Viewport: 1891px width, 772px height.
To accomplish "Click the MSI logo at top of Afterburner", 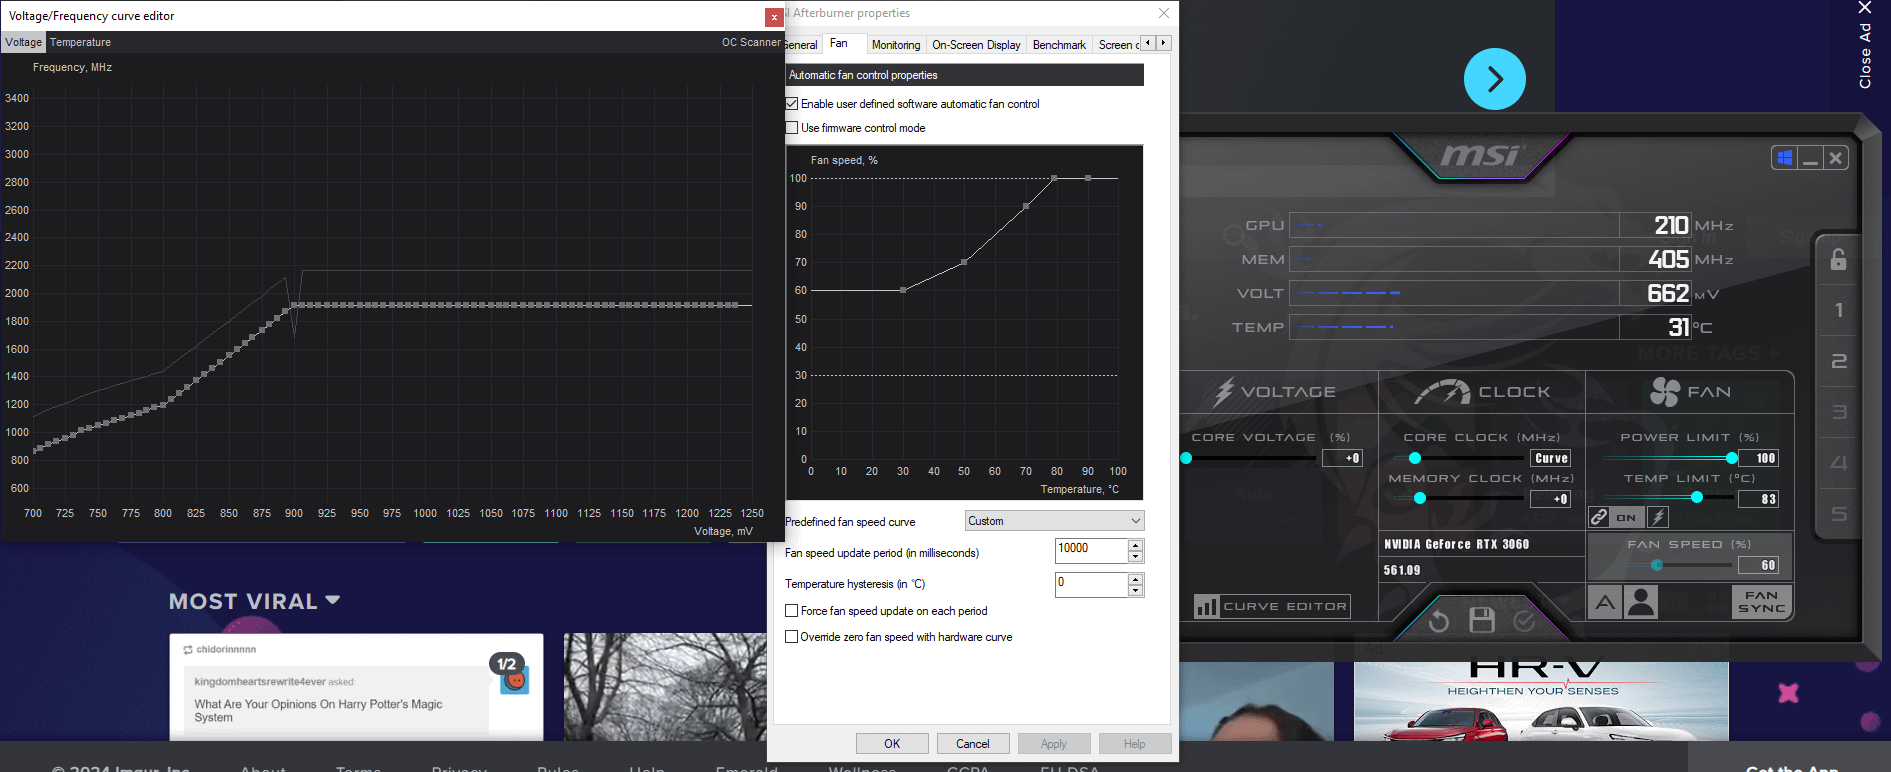I will (1480, 155).
